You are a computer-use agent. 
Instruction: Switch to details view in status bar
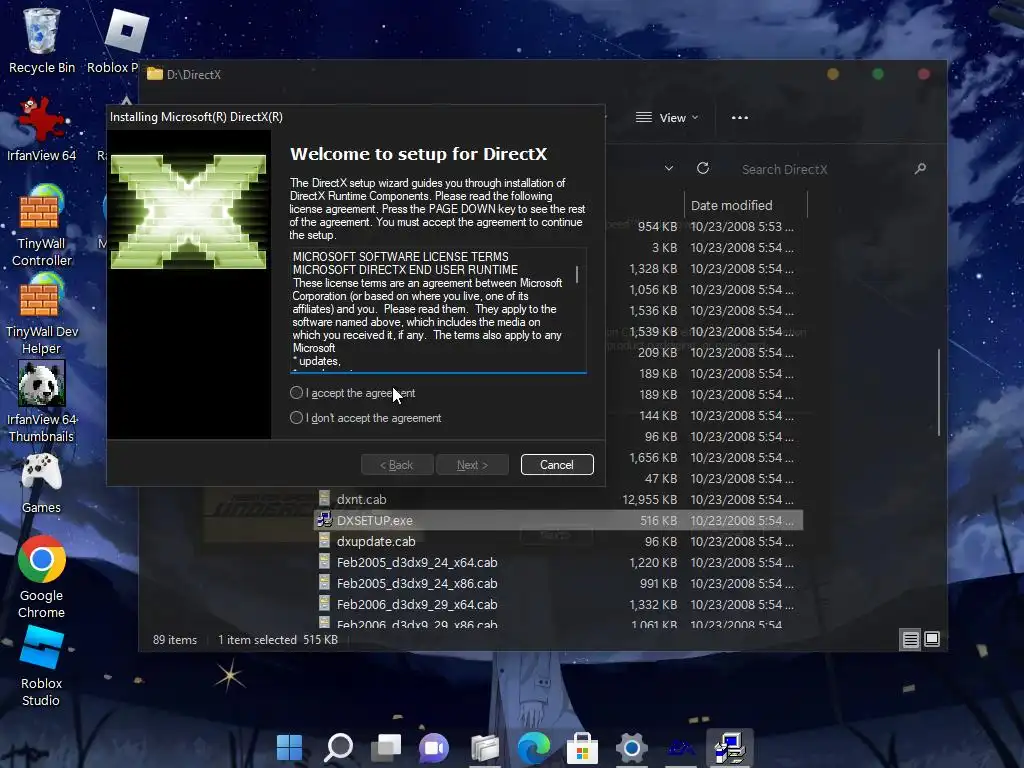click(910, 639)
